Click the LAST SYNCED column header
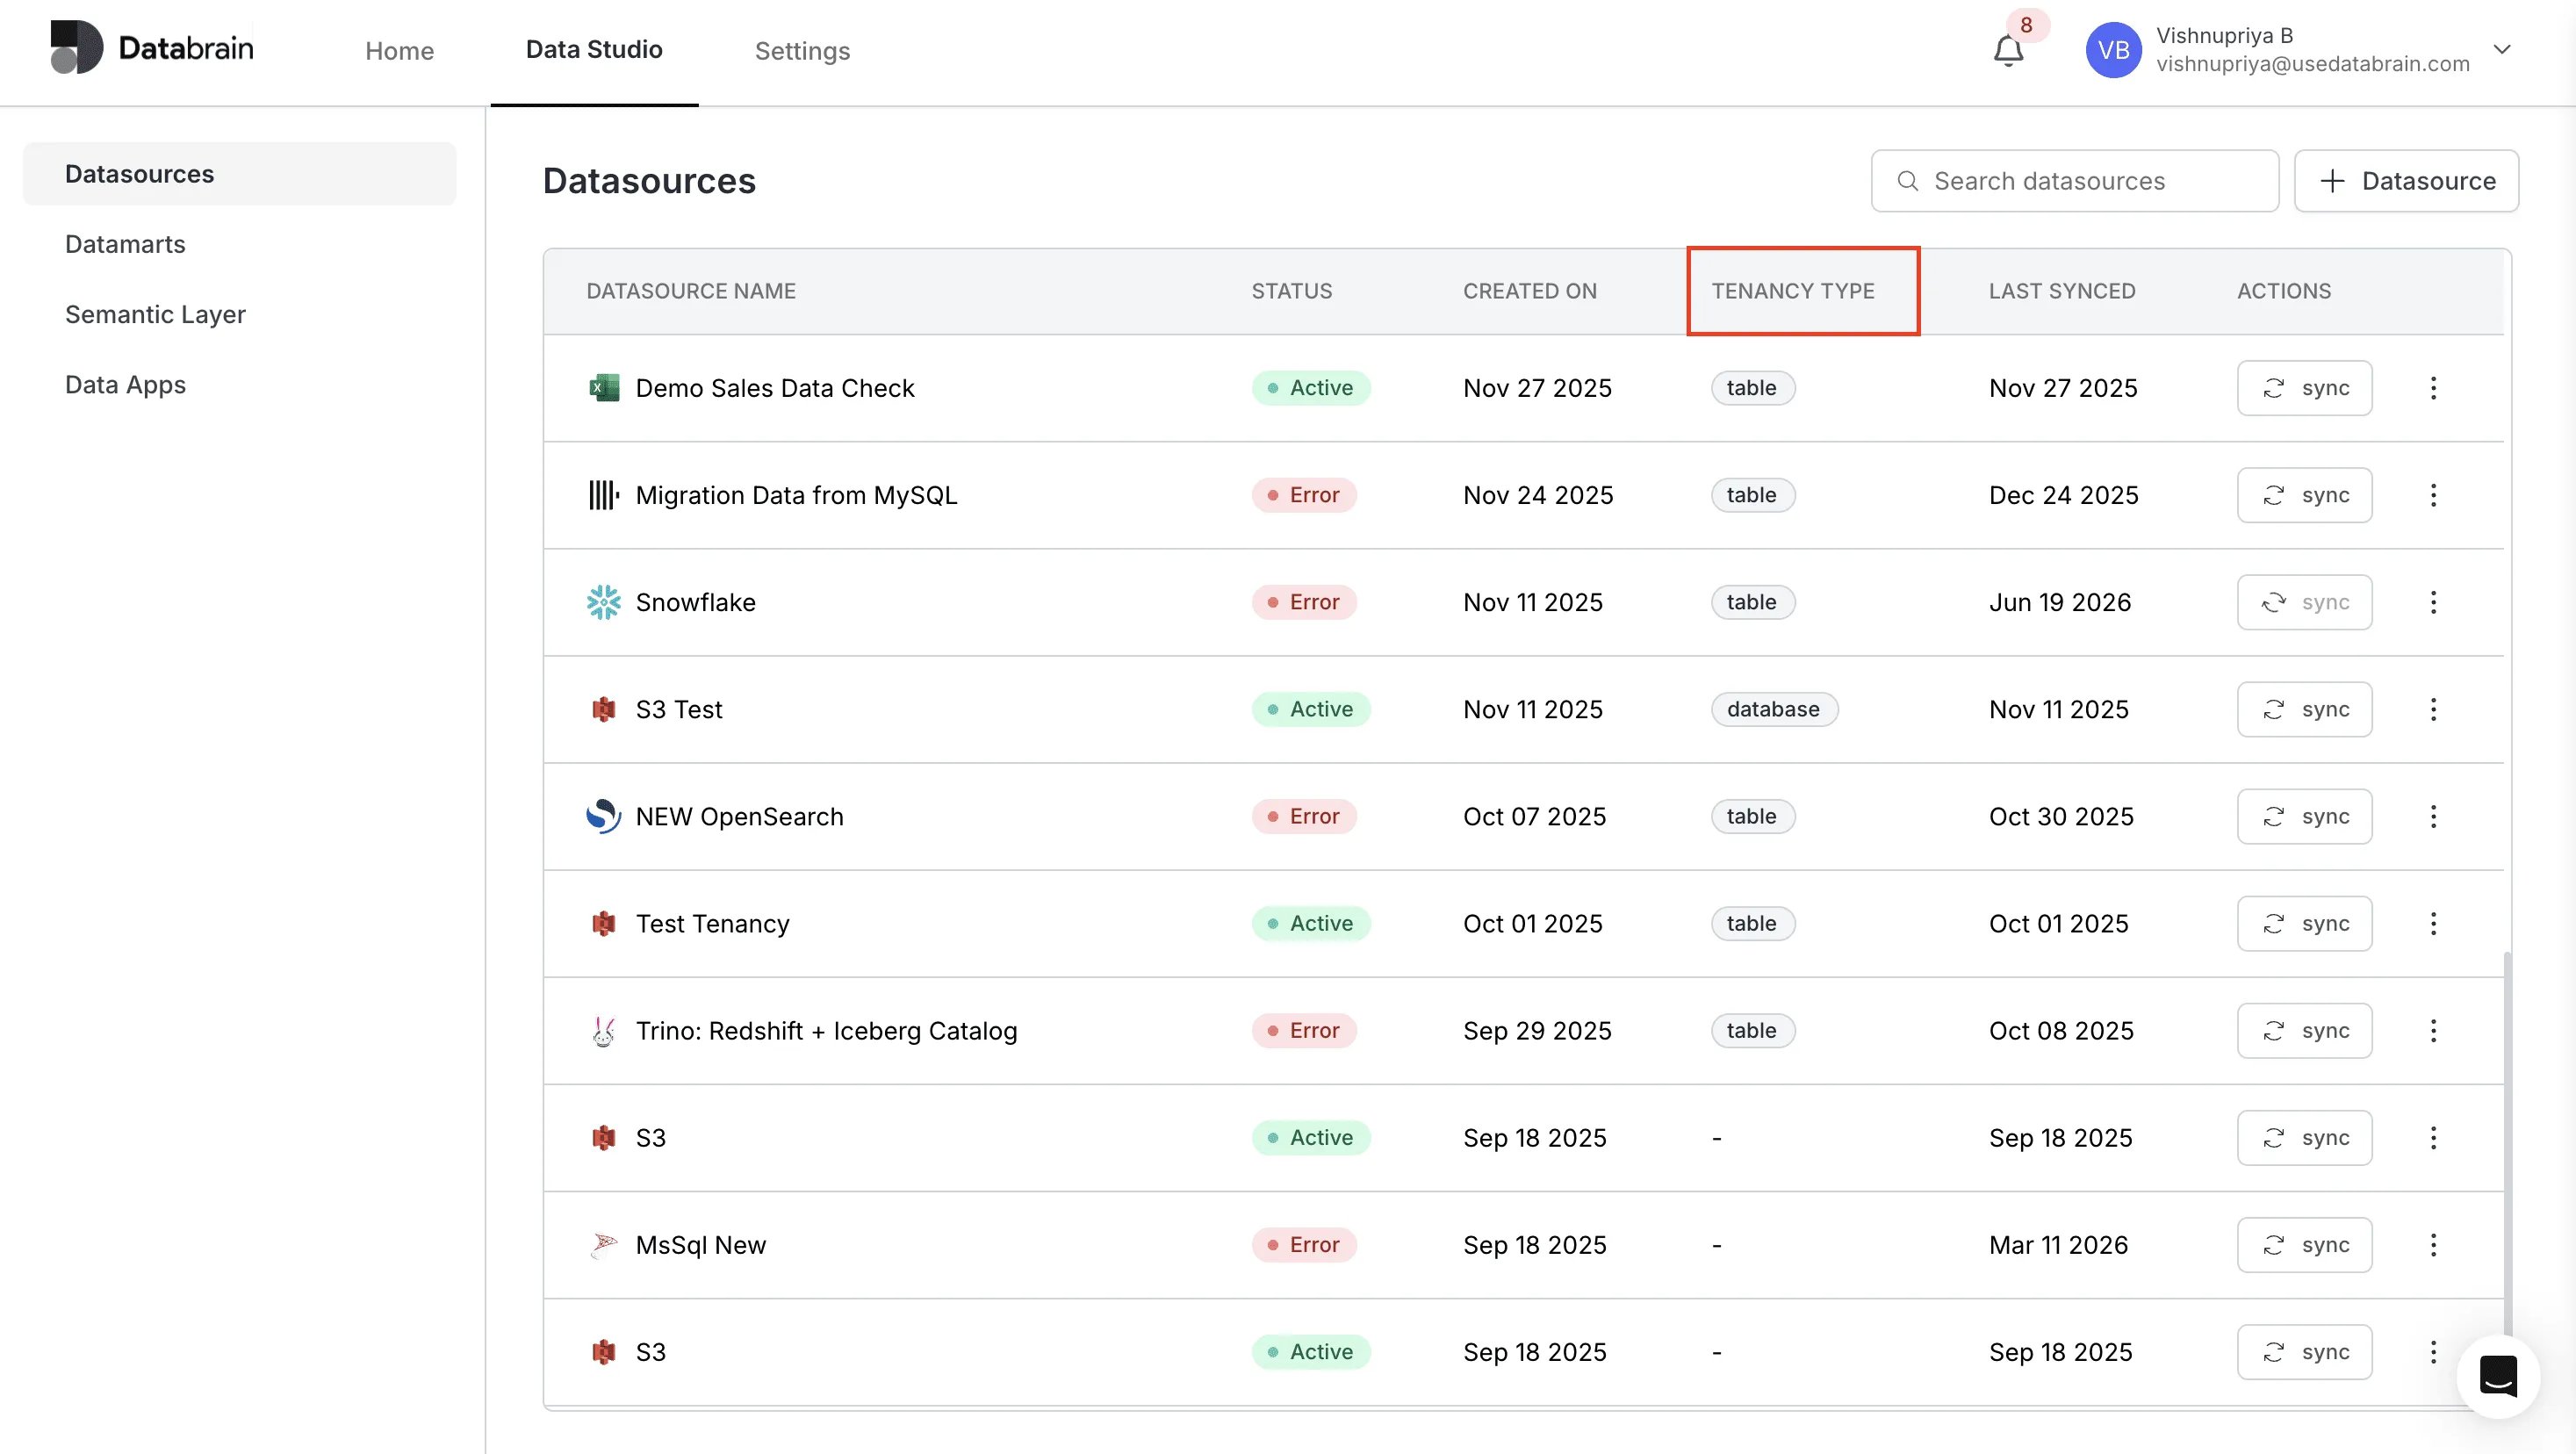 [x=2062, y=291]
